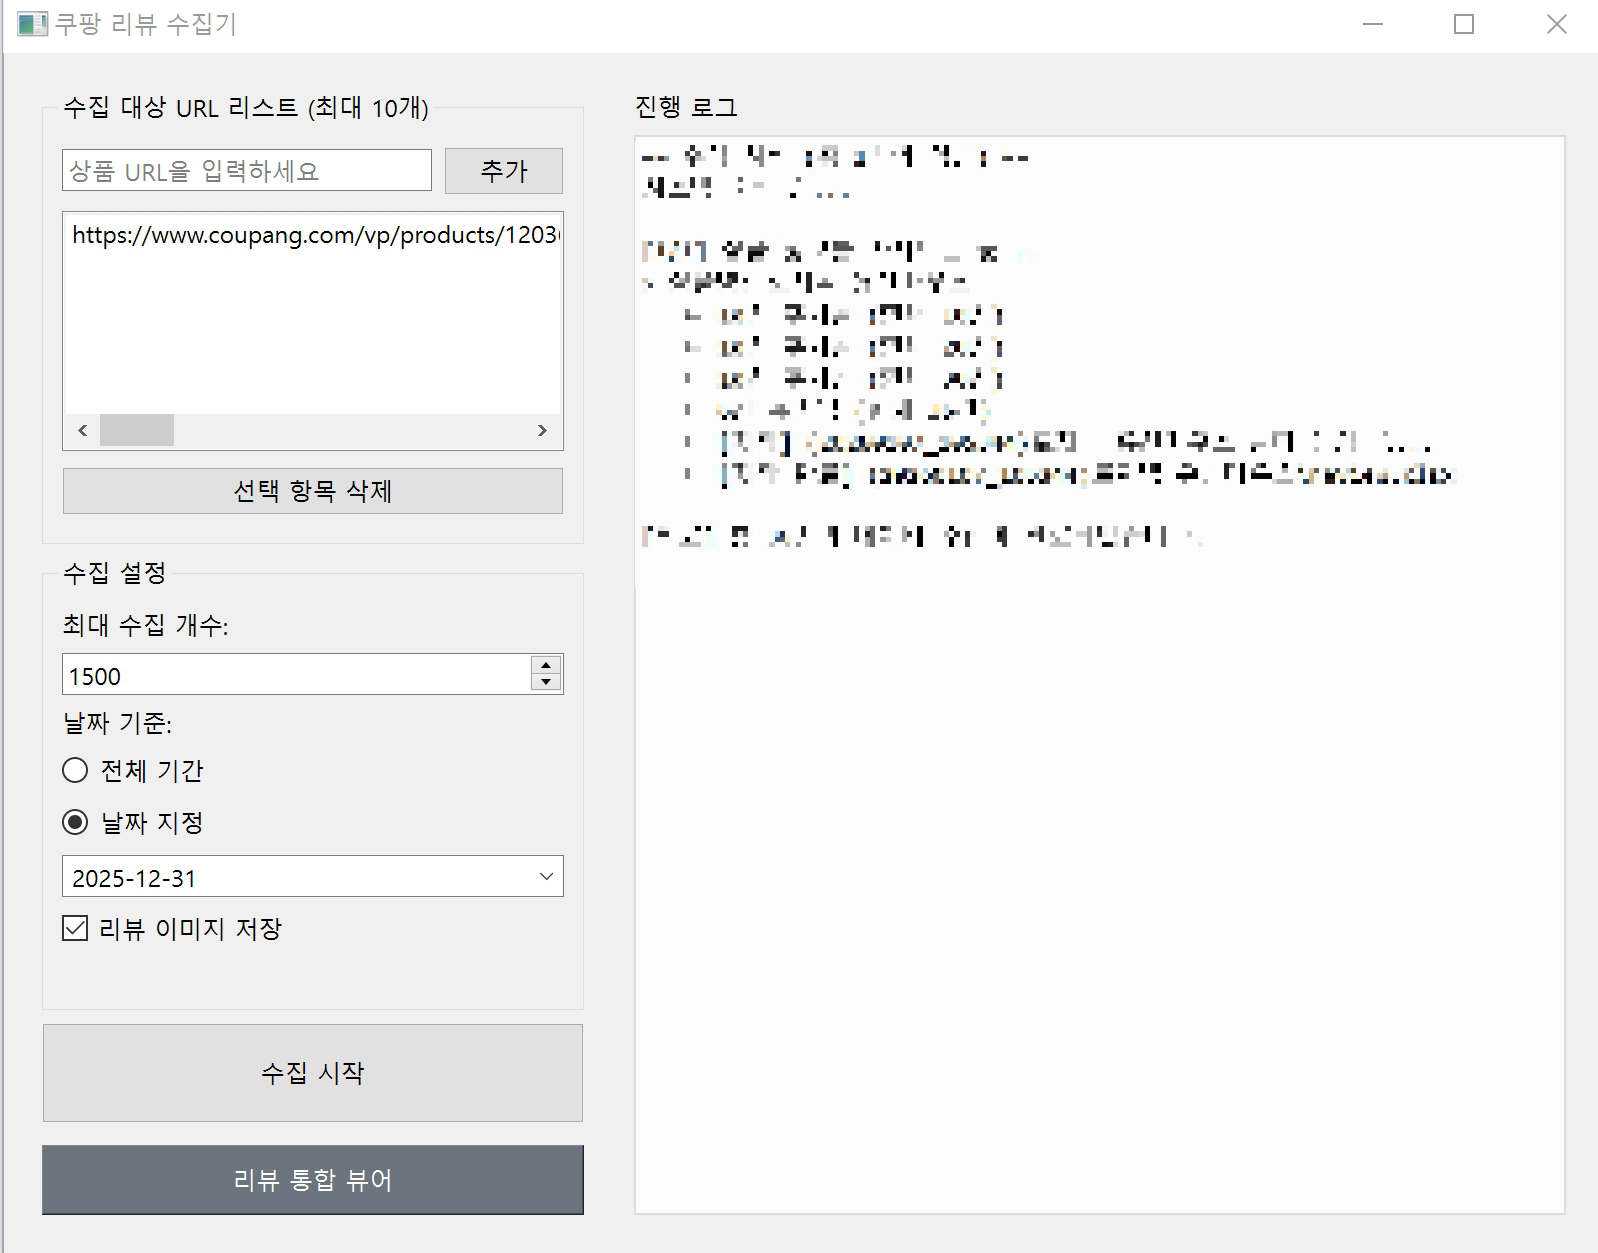Click the URL list right scroll arrow
1598x1253 pixels.
coord(542,430)
